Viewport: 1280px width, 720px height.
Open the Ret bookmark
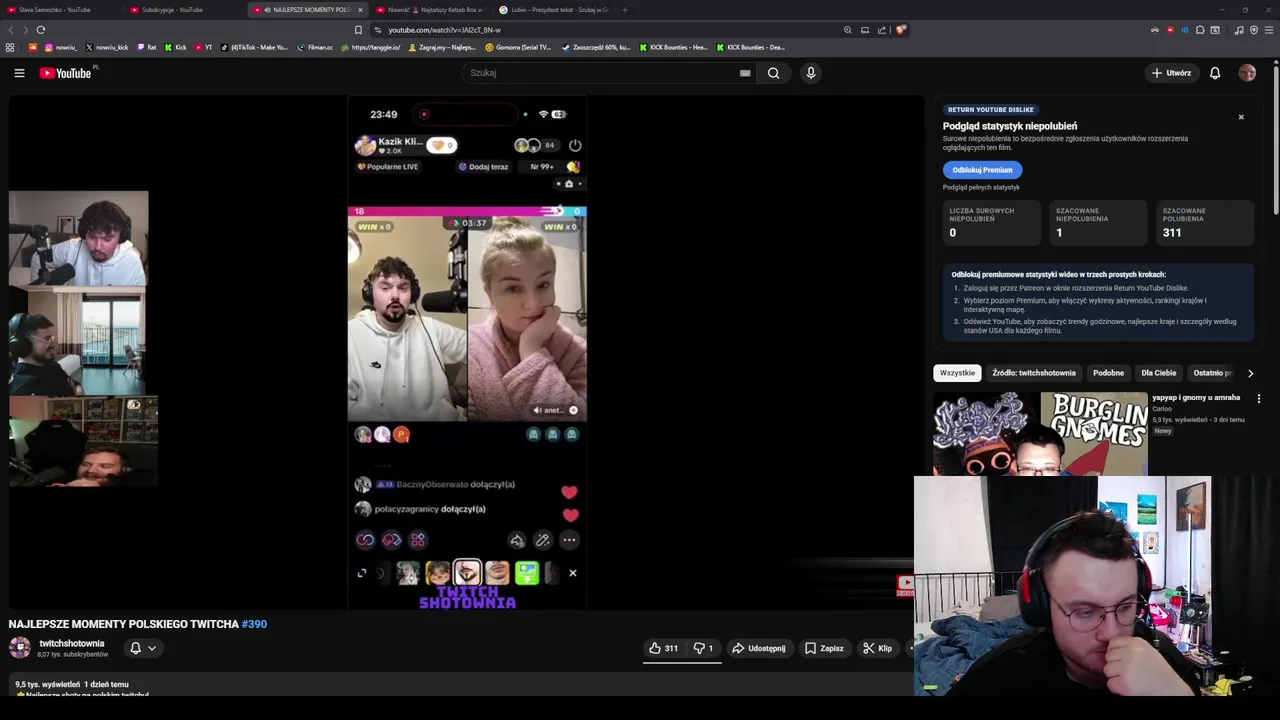(147, 47)
